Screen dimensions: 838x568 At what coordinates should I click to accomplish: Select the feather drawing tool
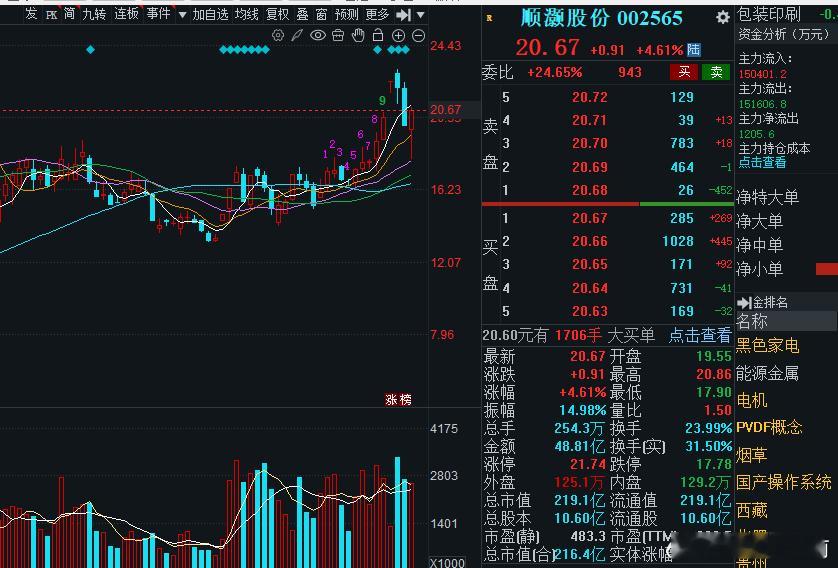[x=297, y=36]
